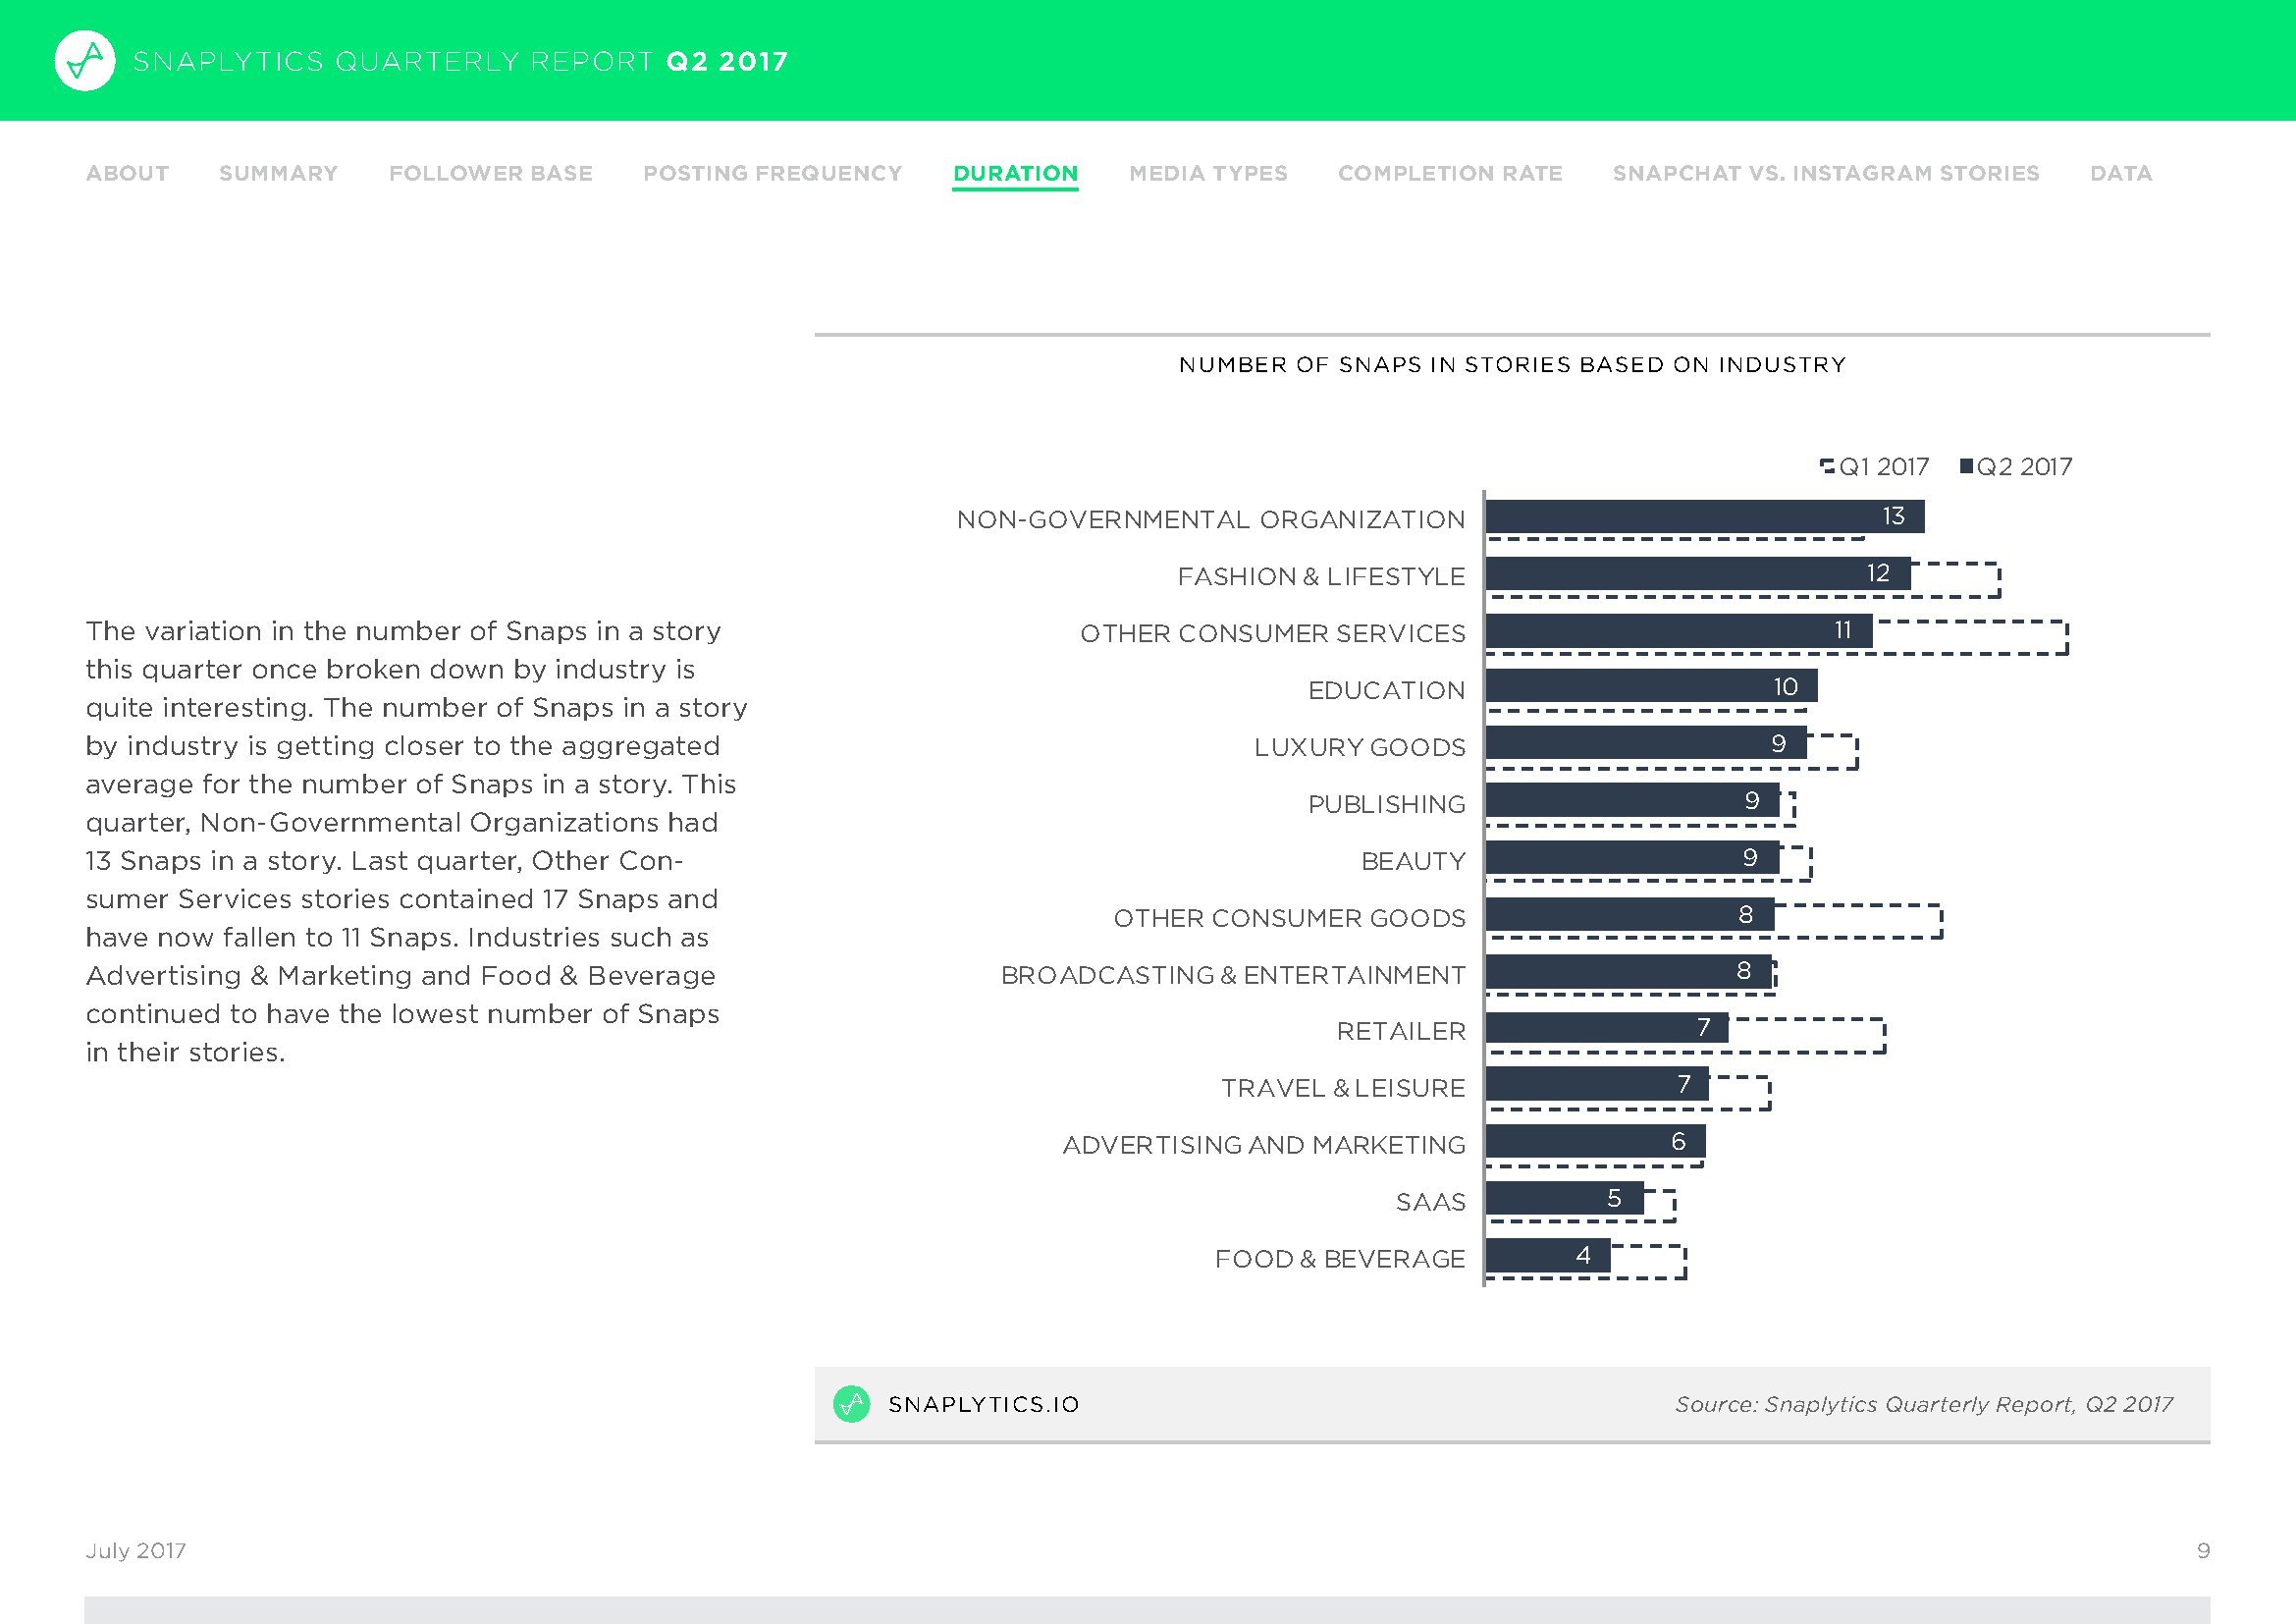This screenshot has height=1624, width=2296.
Task: Click the Q1 2017 dashed legend marker
Action: tap(1827, 466)
